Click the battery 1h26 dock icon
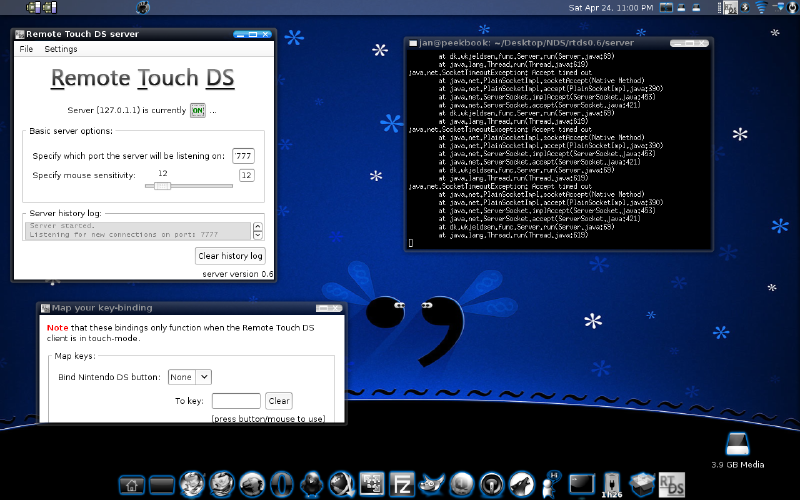800x500 pixels. point(612,485)
